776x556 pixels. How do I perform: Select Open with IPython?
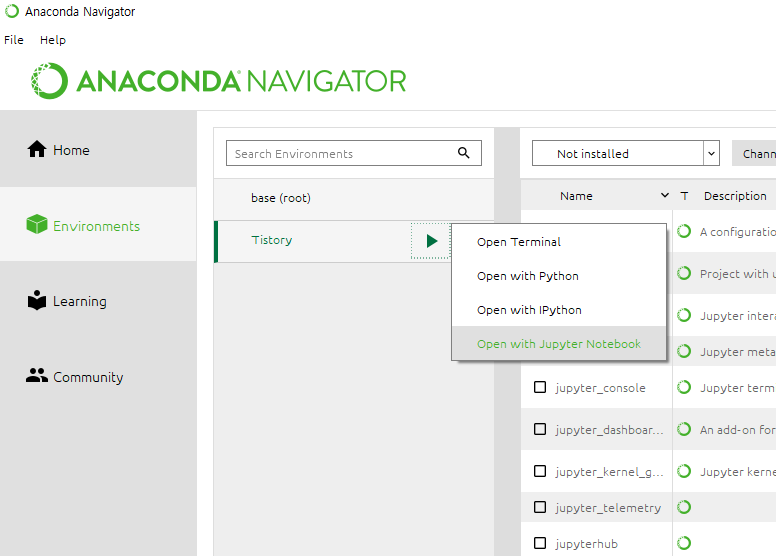pos(559,310)
